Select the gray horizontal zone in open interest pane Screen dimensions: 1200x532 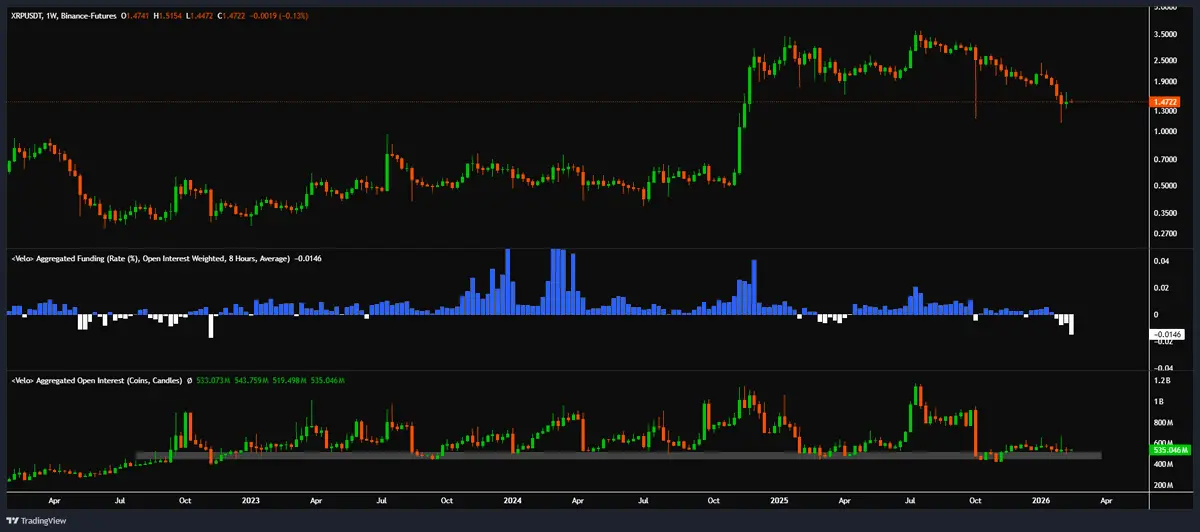(618, 455)
